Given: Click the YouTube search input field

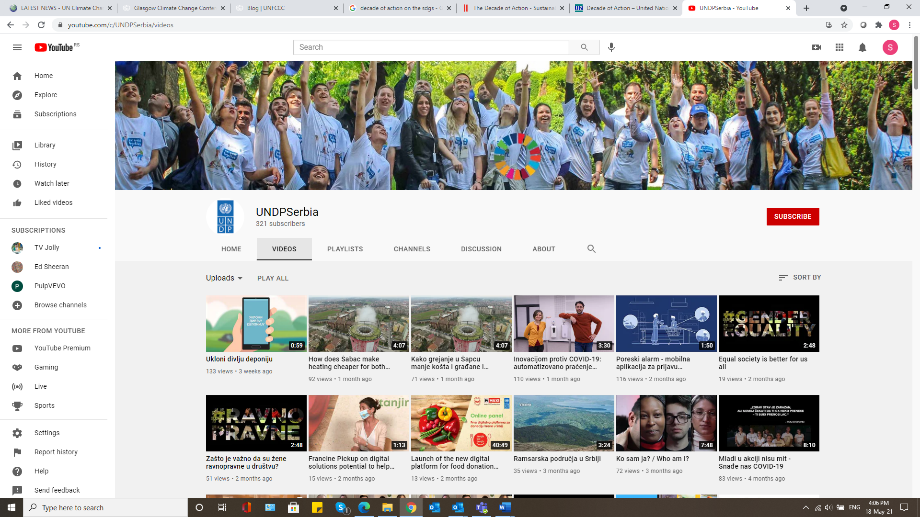Looking at the screenshot, I should pyautogui.click(x=431, y=48).
